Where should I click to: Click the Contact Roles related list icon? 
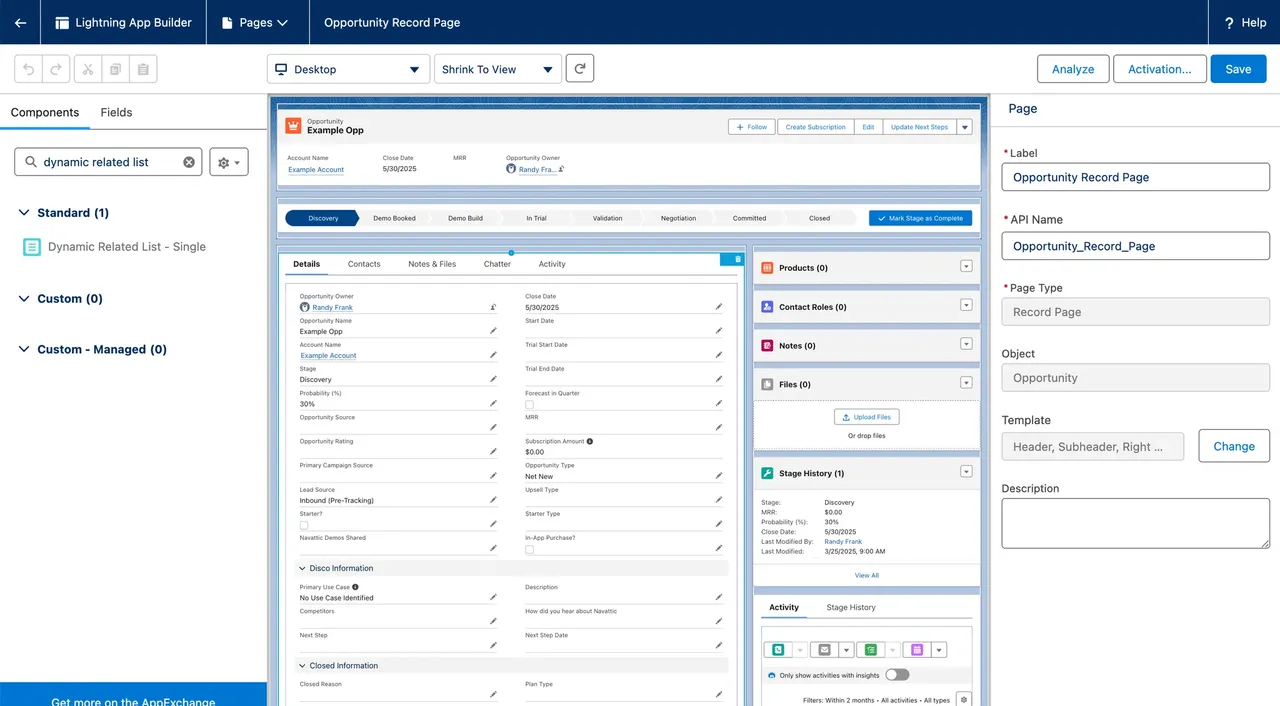point(767,307)
